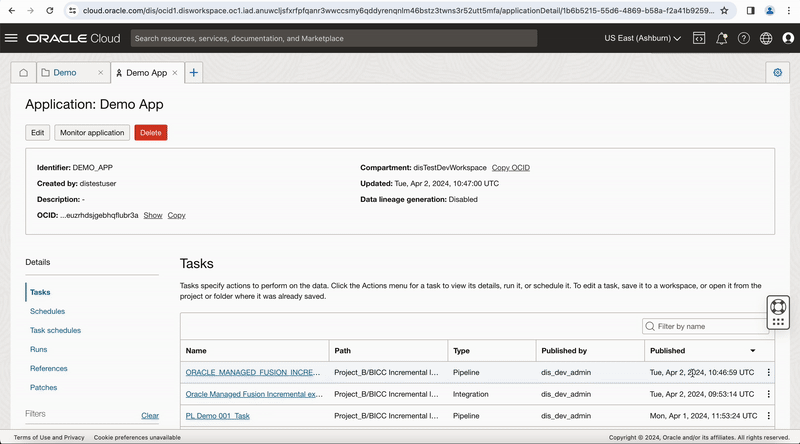The width and height of the screenshot is (800, 444).
Task: Open the announcements bell icon
Action: [x=721, y=38]
